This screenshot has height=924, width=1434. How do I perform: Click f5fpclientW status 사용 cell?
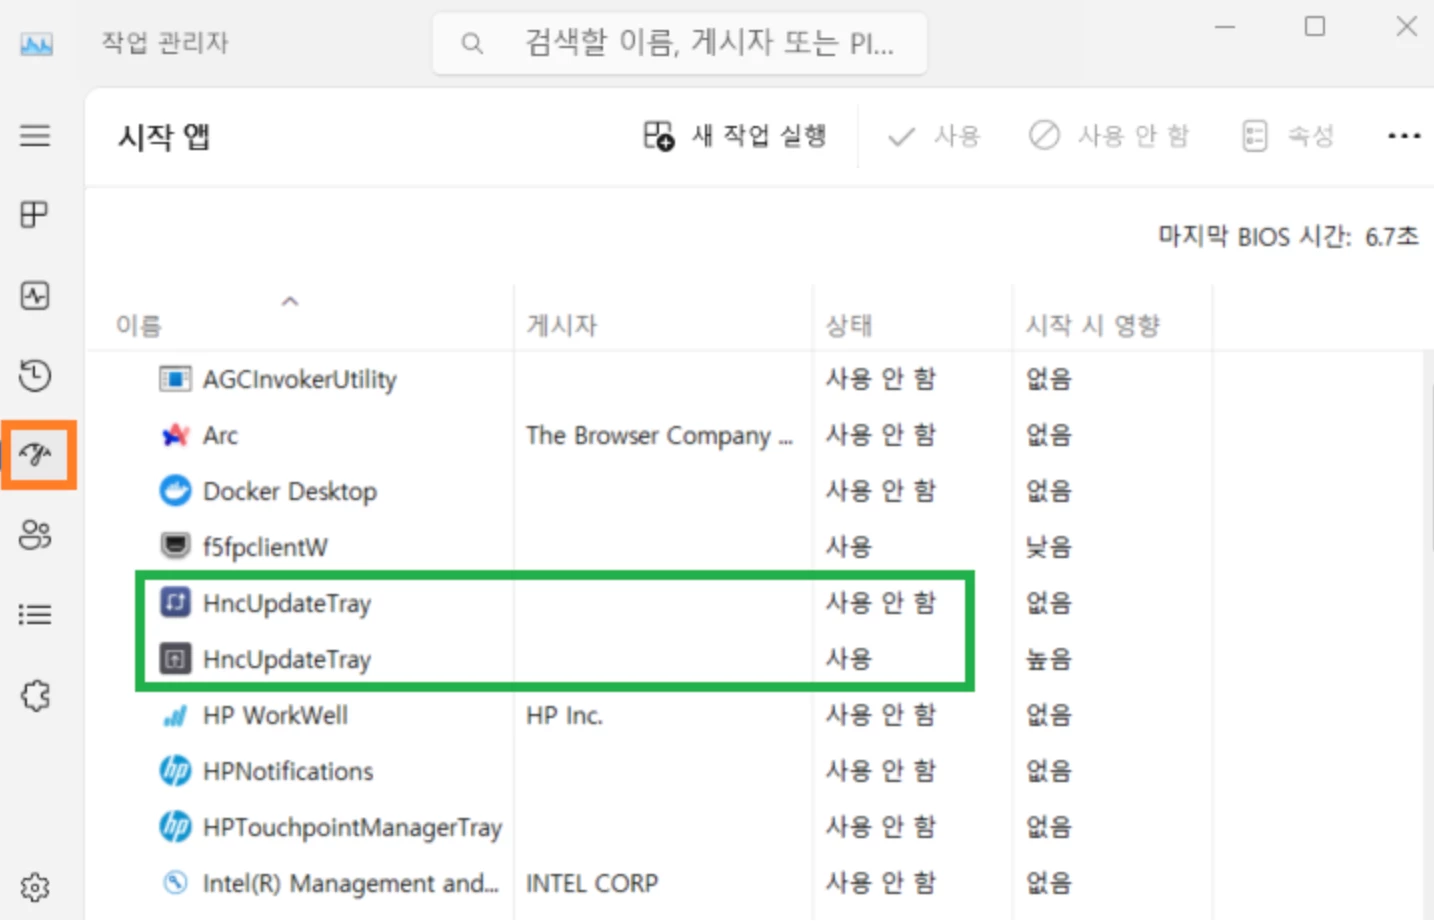tap(849, 547)
